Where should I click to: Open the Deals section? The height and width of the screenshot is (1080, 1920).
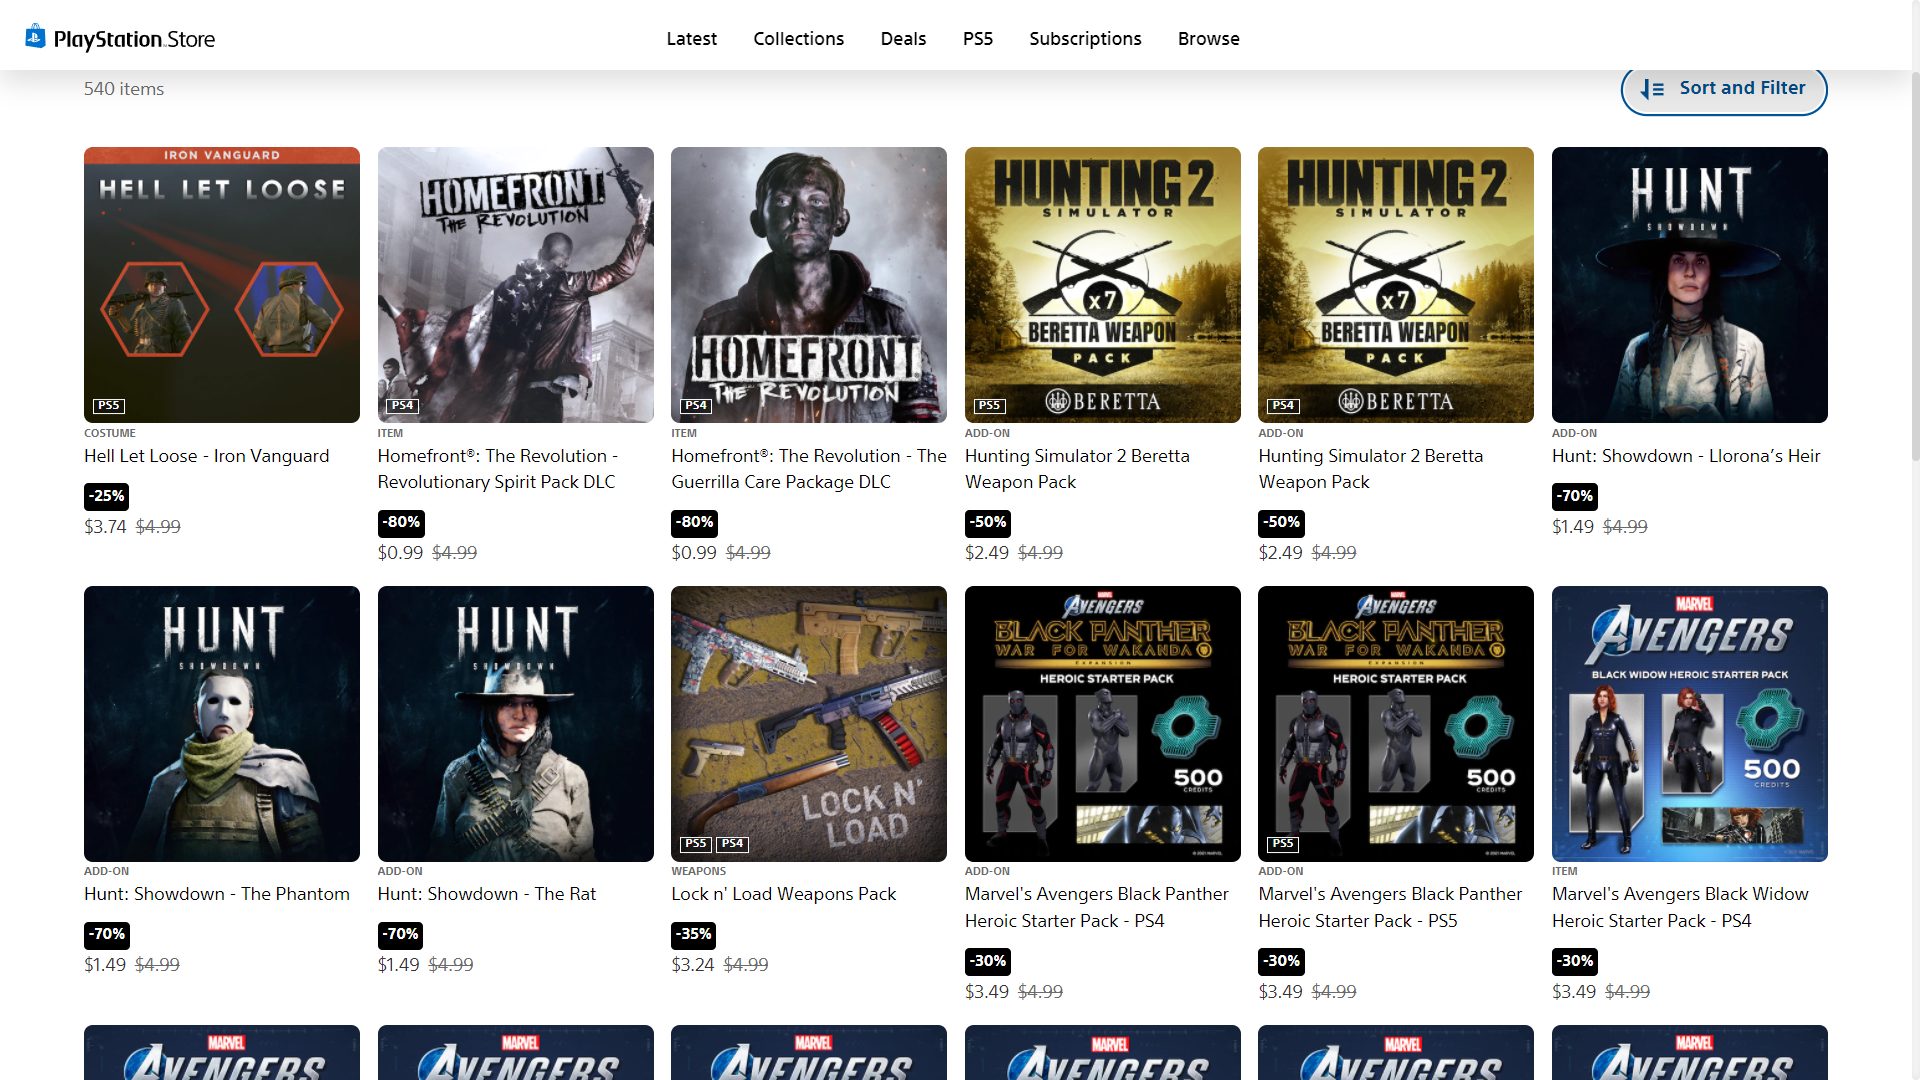coord(903,39)
